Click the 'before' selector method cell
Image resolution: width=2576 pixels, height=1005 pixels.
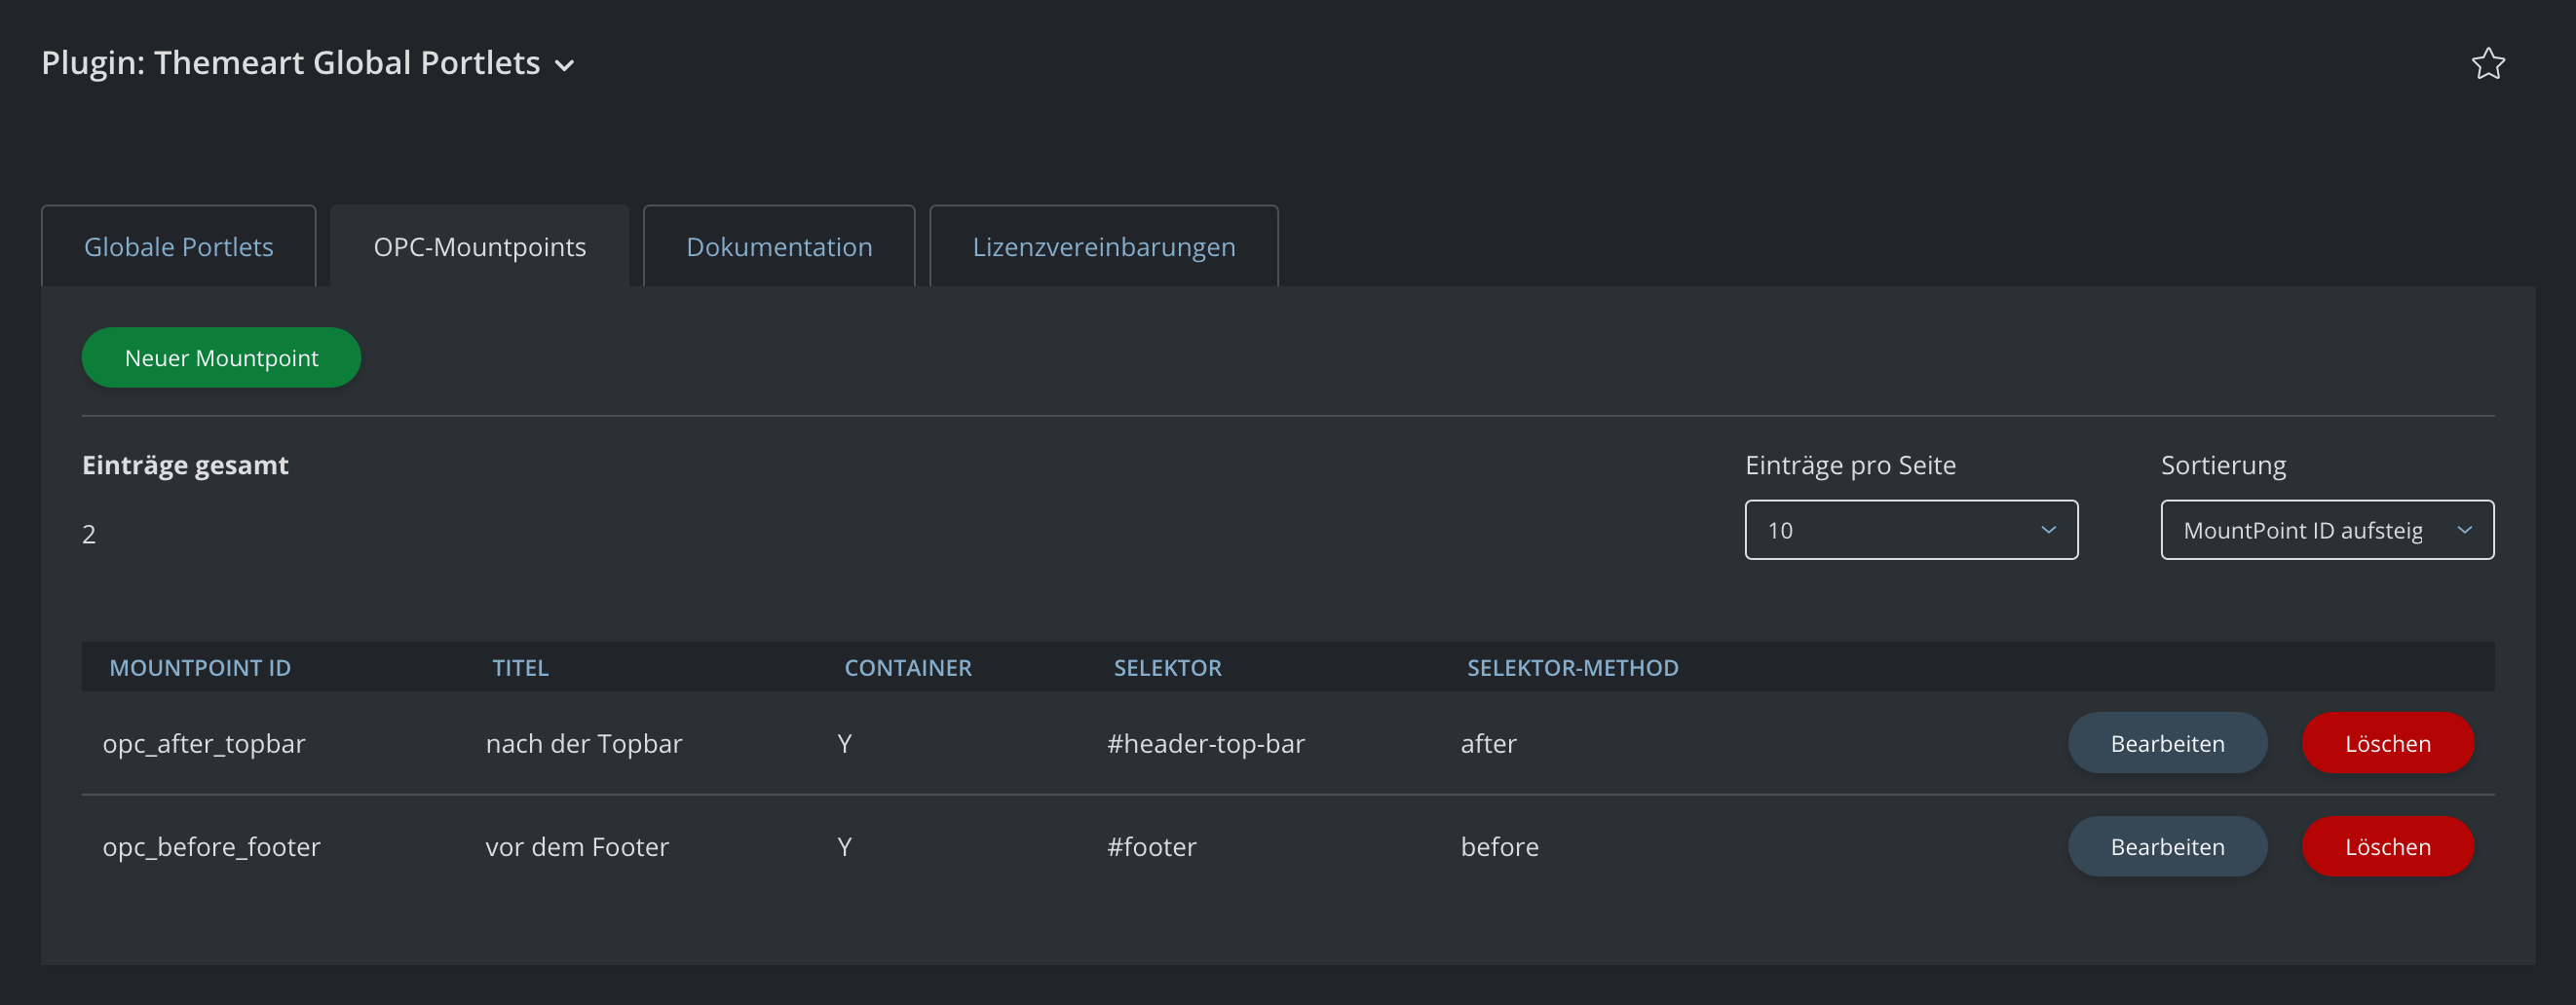[1499, 847]
